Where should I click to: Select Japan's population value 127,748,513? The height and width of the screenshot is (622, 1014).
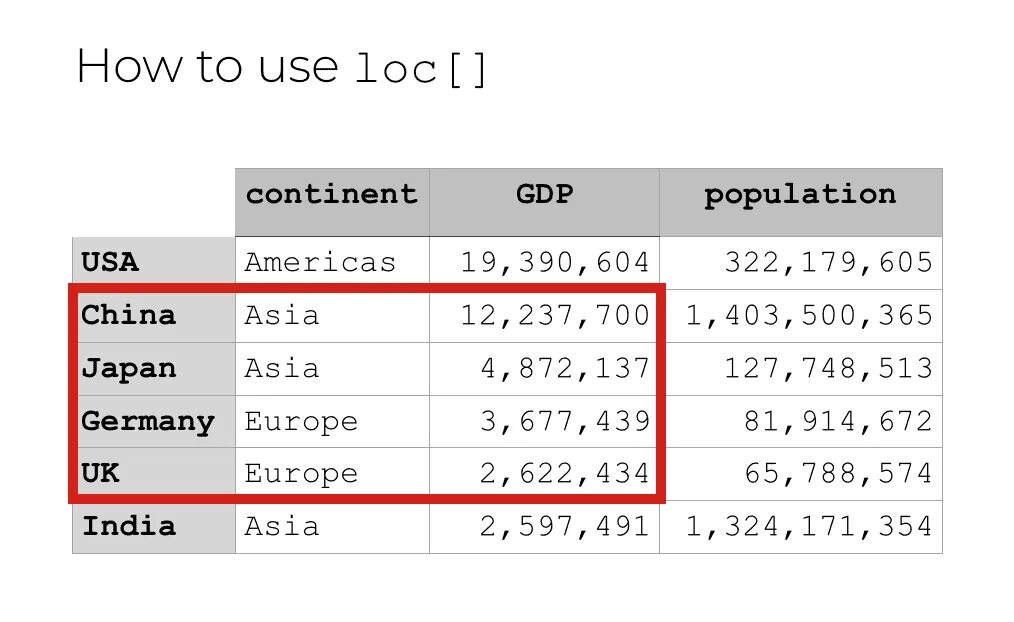pos(828,369)
